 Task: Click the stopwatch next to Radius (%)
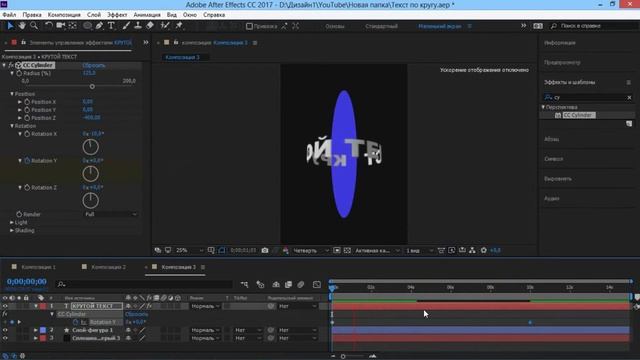click(19, 73)
